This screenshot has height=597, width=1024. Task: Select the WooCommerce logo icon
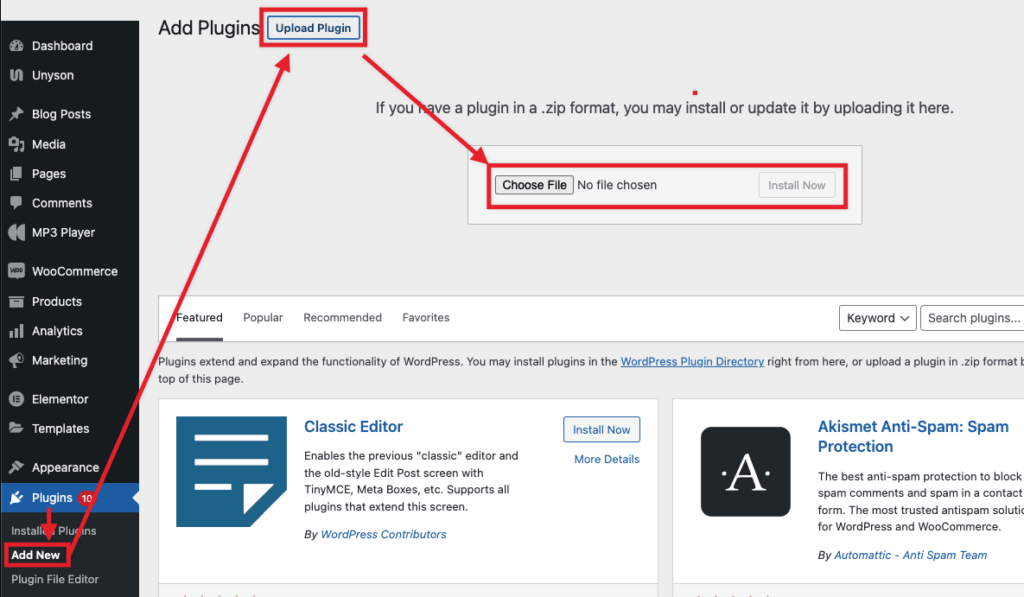click(x=16, y=270)
